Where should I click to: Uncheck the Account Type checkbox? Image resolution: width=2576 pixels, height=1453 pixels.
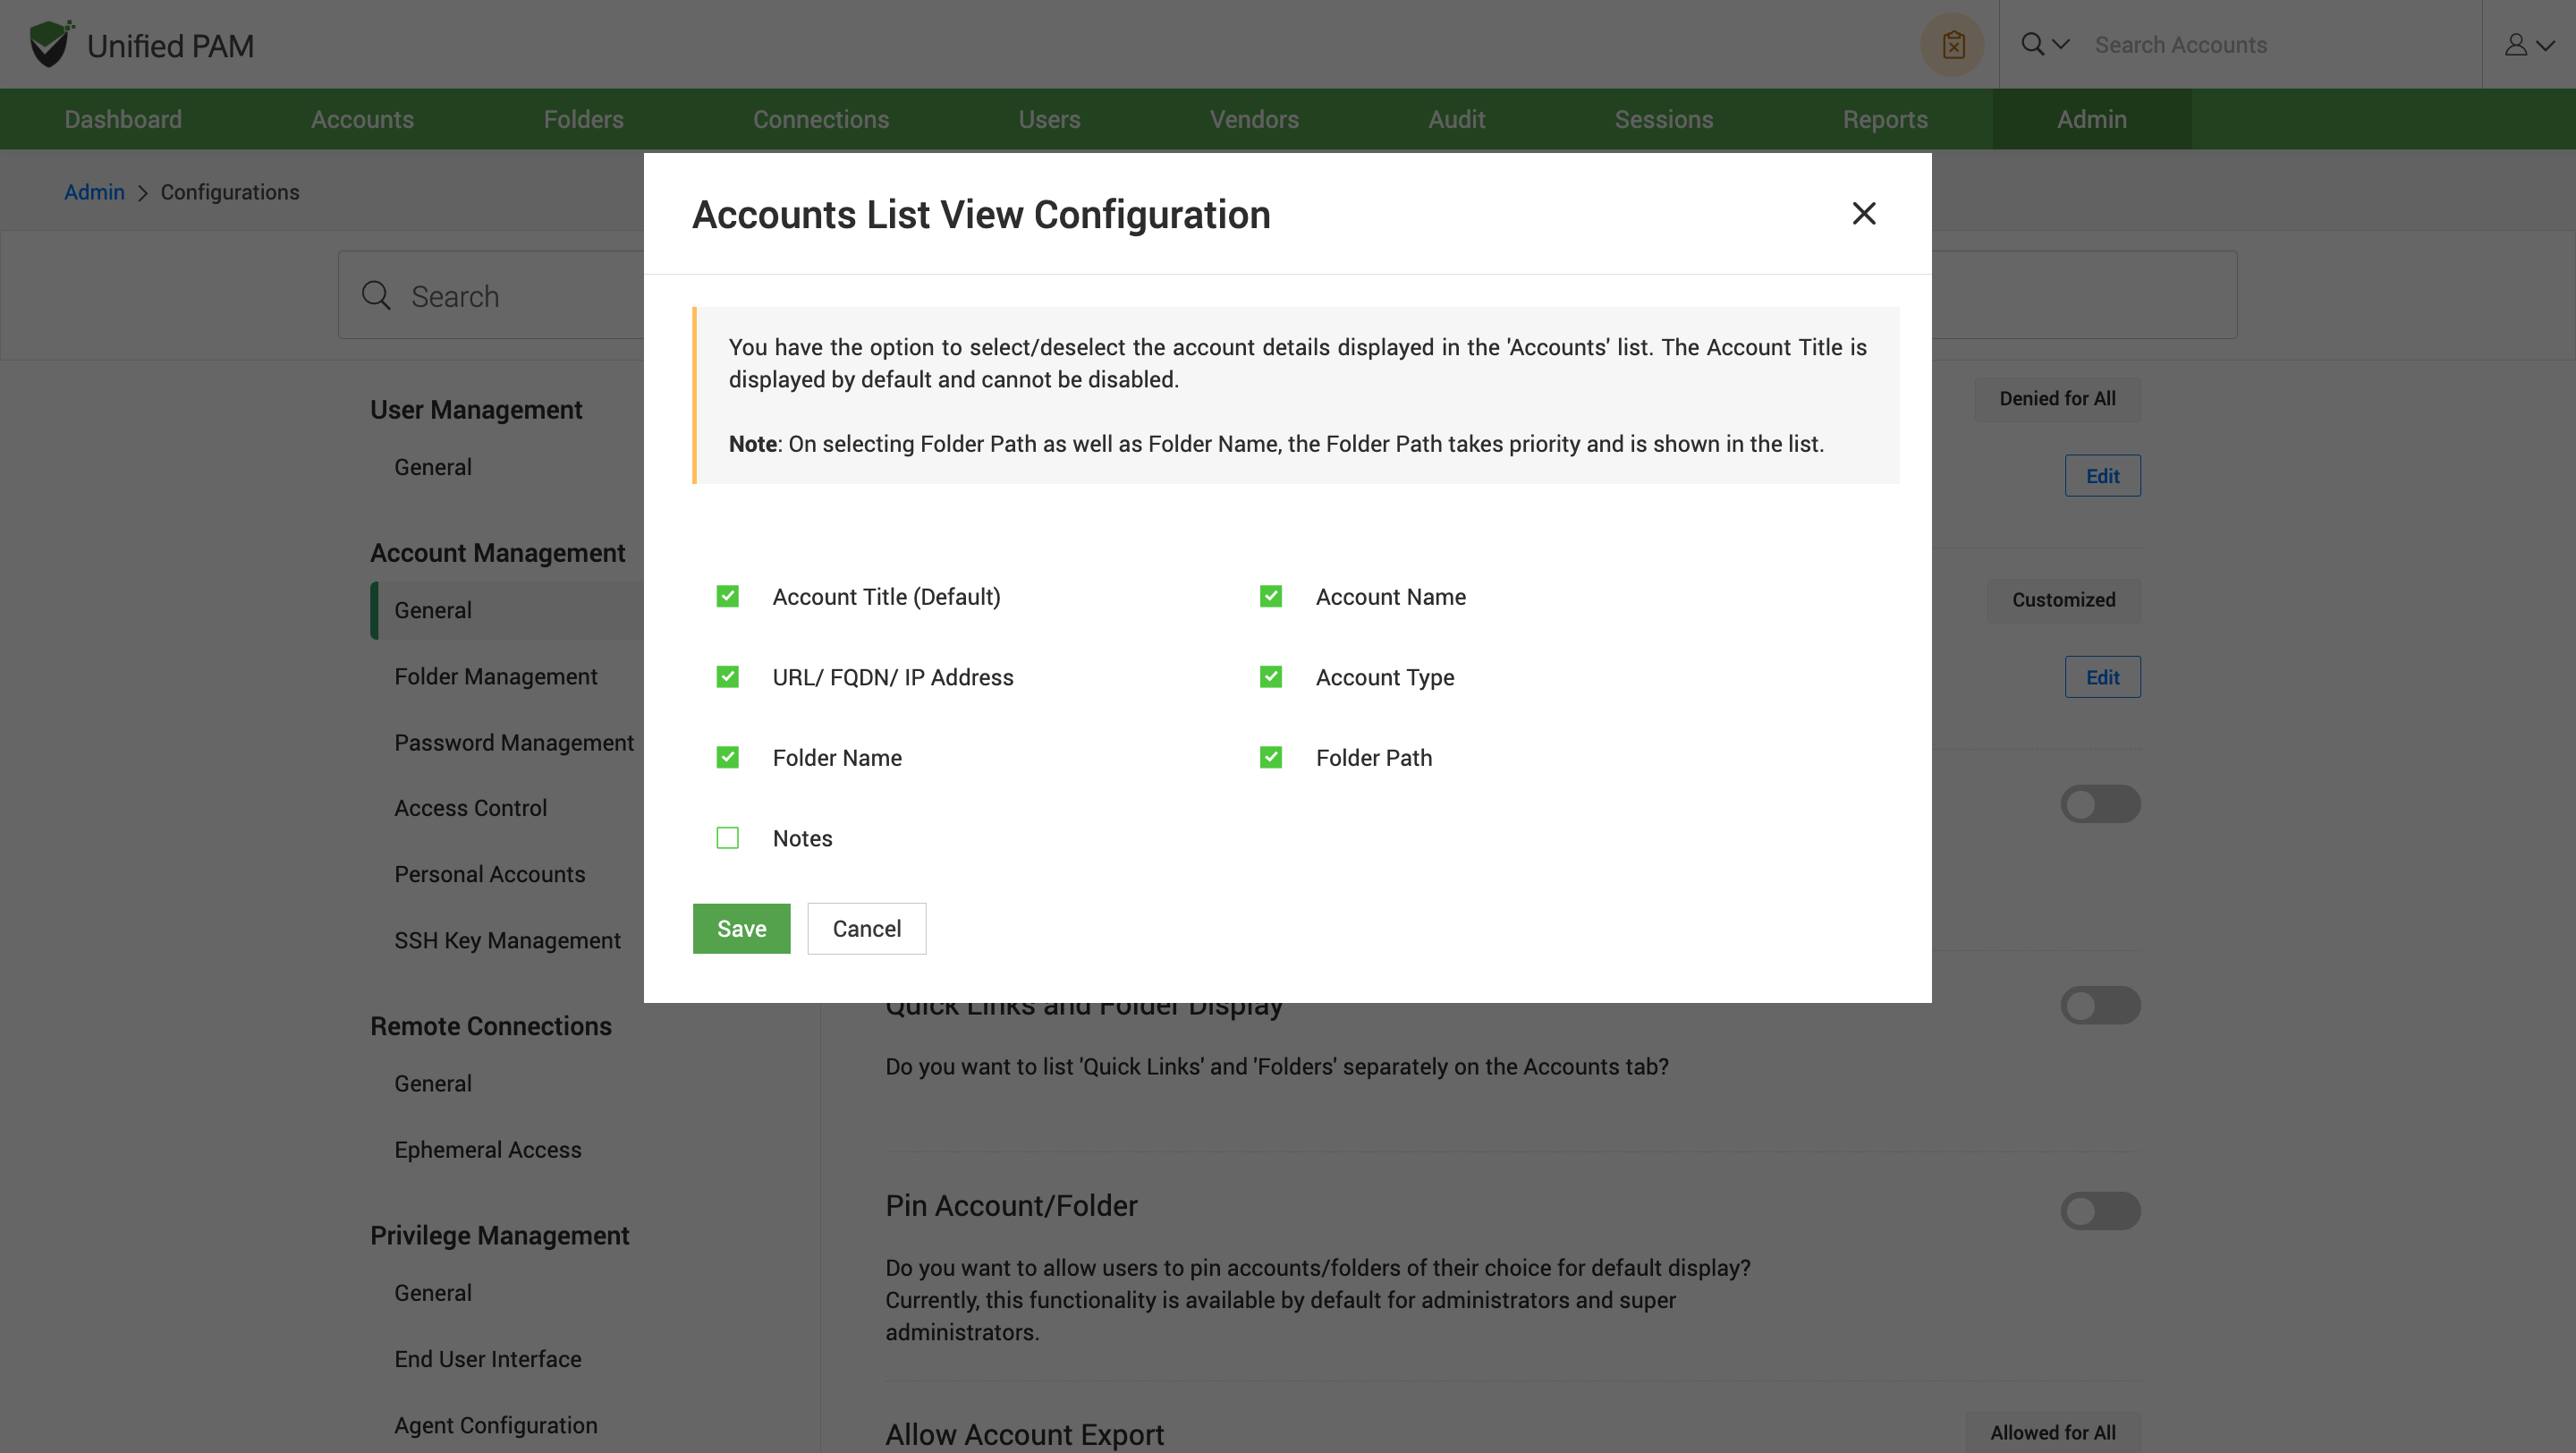[1271, 677]
